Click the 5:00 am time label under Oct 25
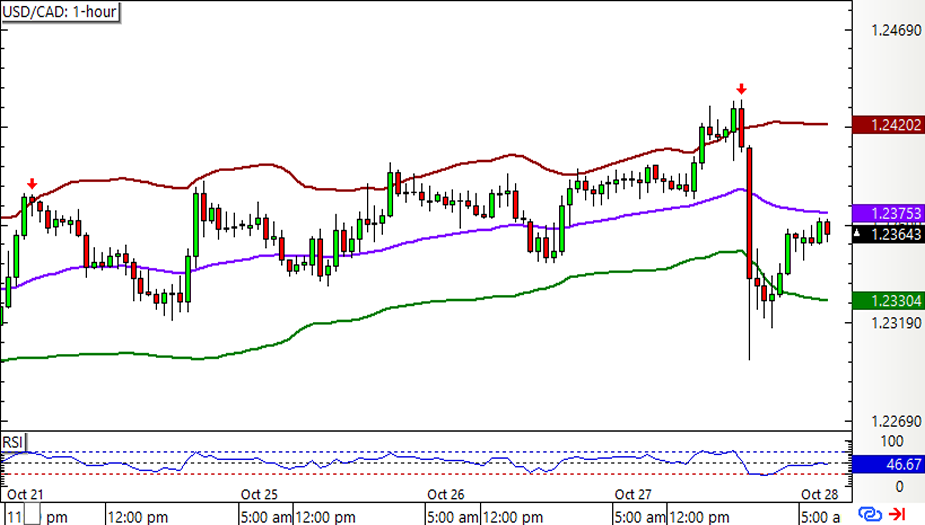 (266, 517)
